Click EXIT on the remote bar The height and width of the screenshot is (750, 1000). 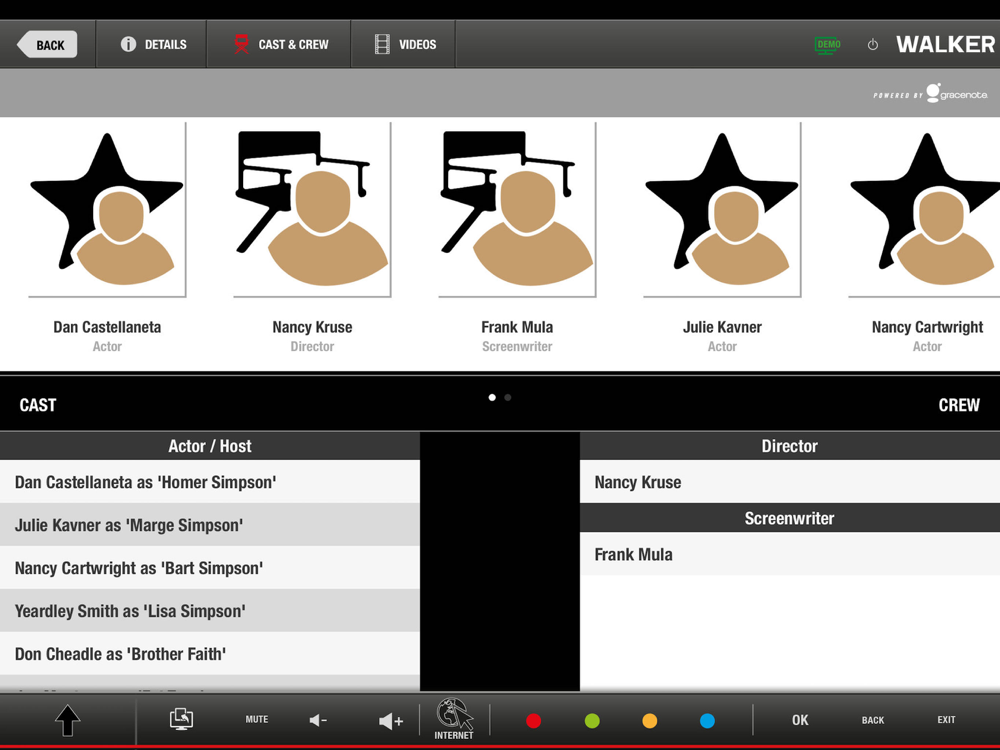coord(946,719)
